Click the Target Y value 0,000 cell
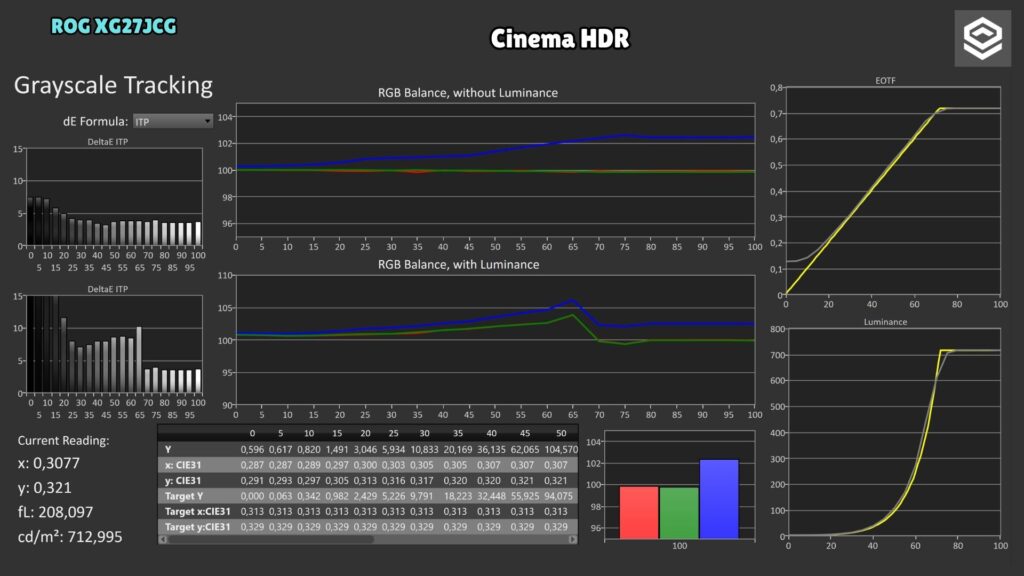The height and width of the screenshot is (576, 1024). (x=252, y=496)
